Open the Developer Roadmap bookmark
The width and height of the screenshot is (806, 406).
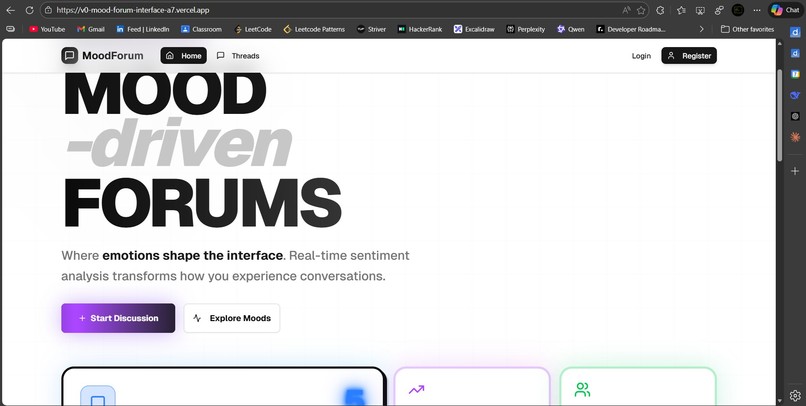click(631, 29)
